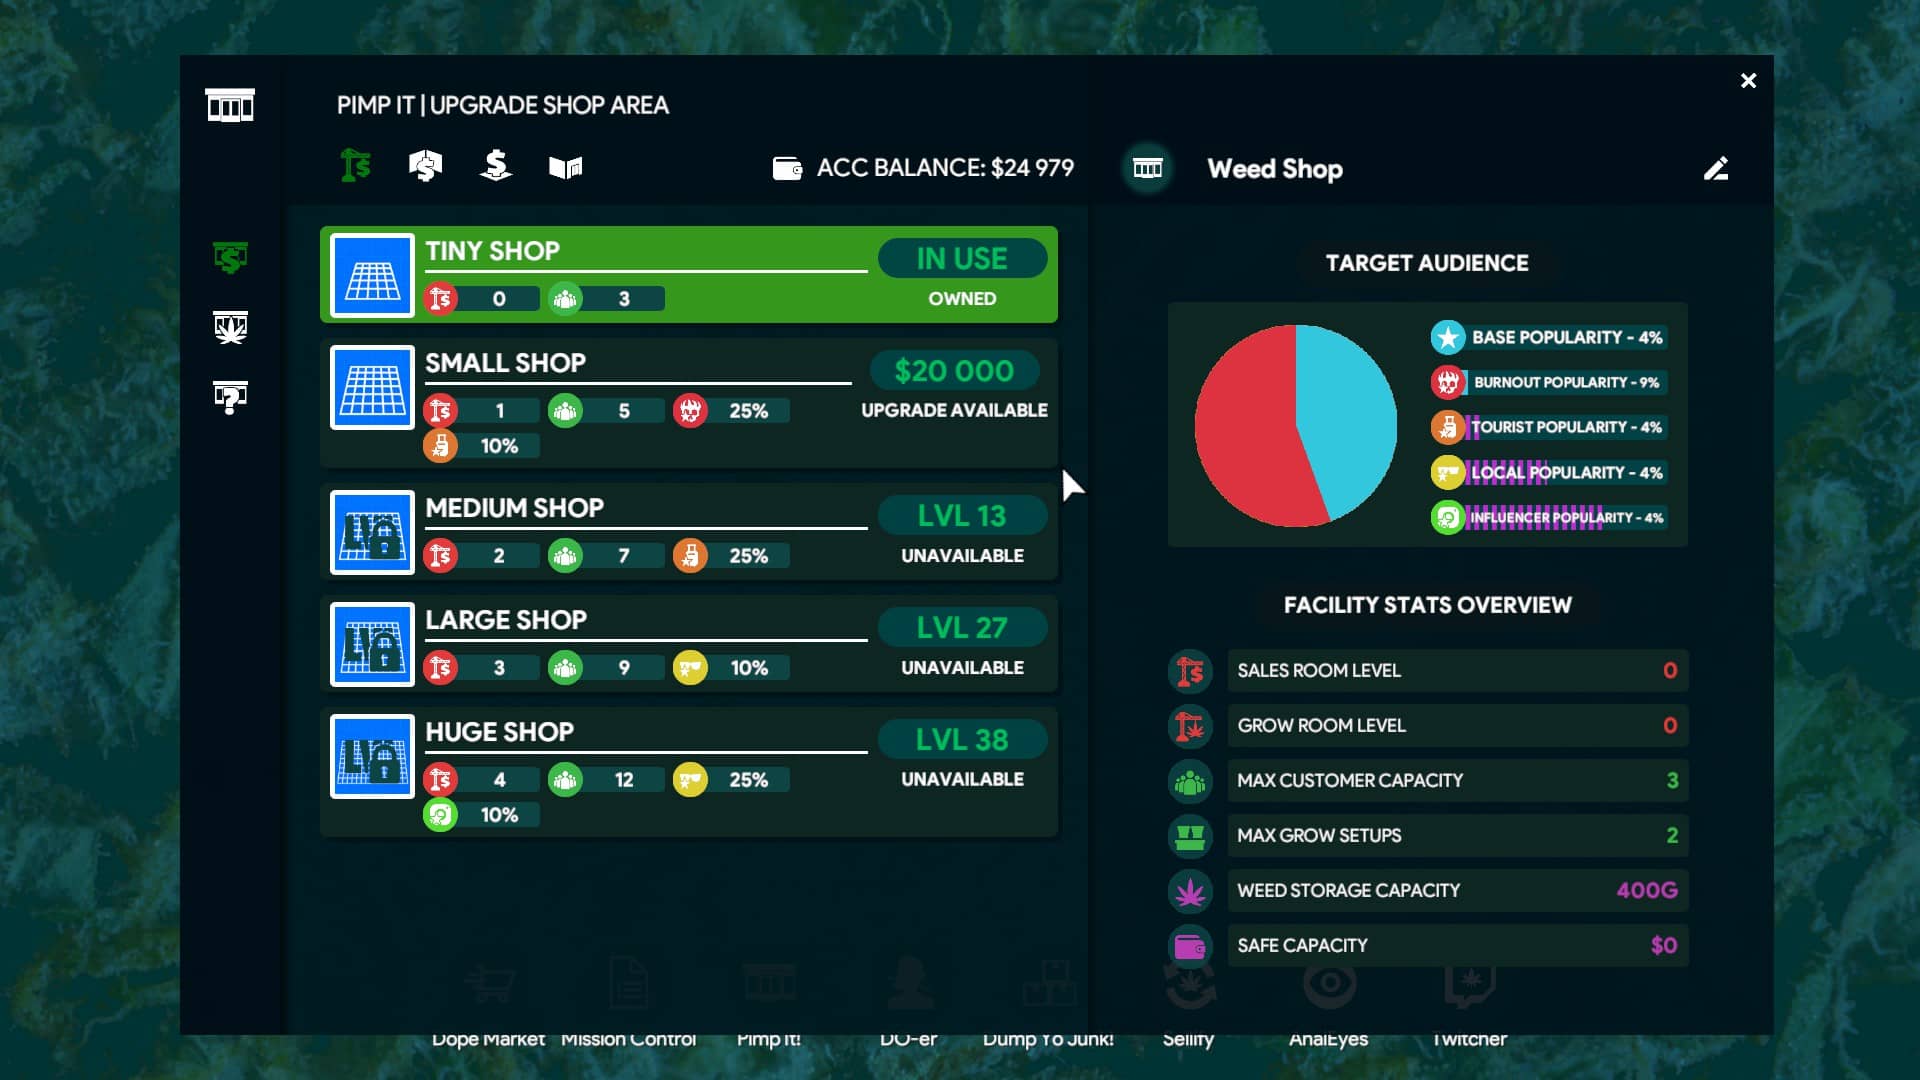Select the Large Shop row
The height and width of the screenshot is (1080, 1920).
[689, 644]
